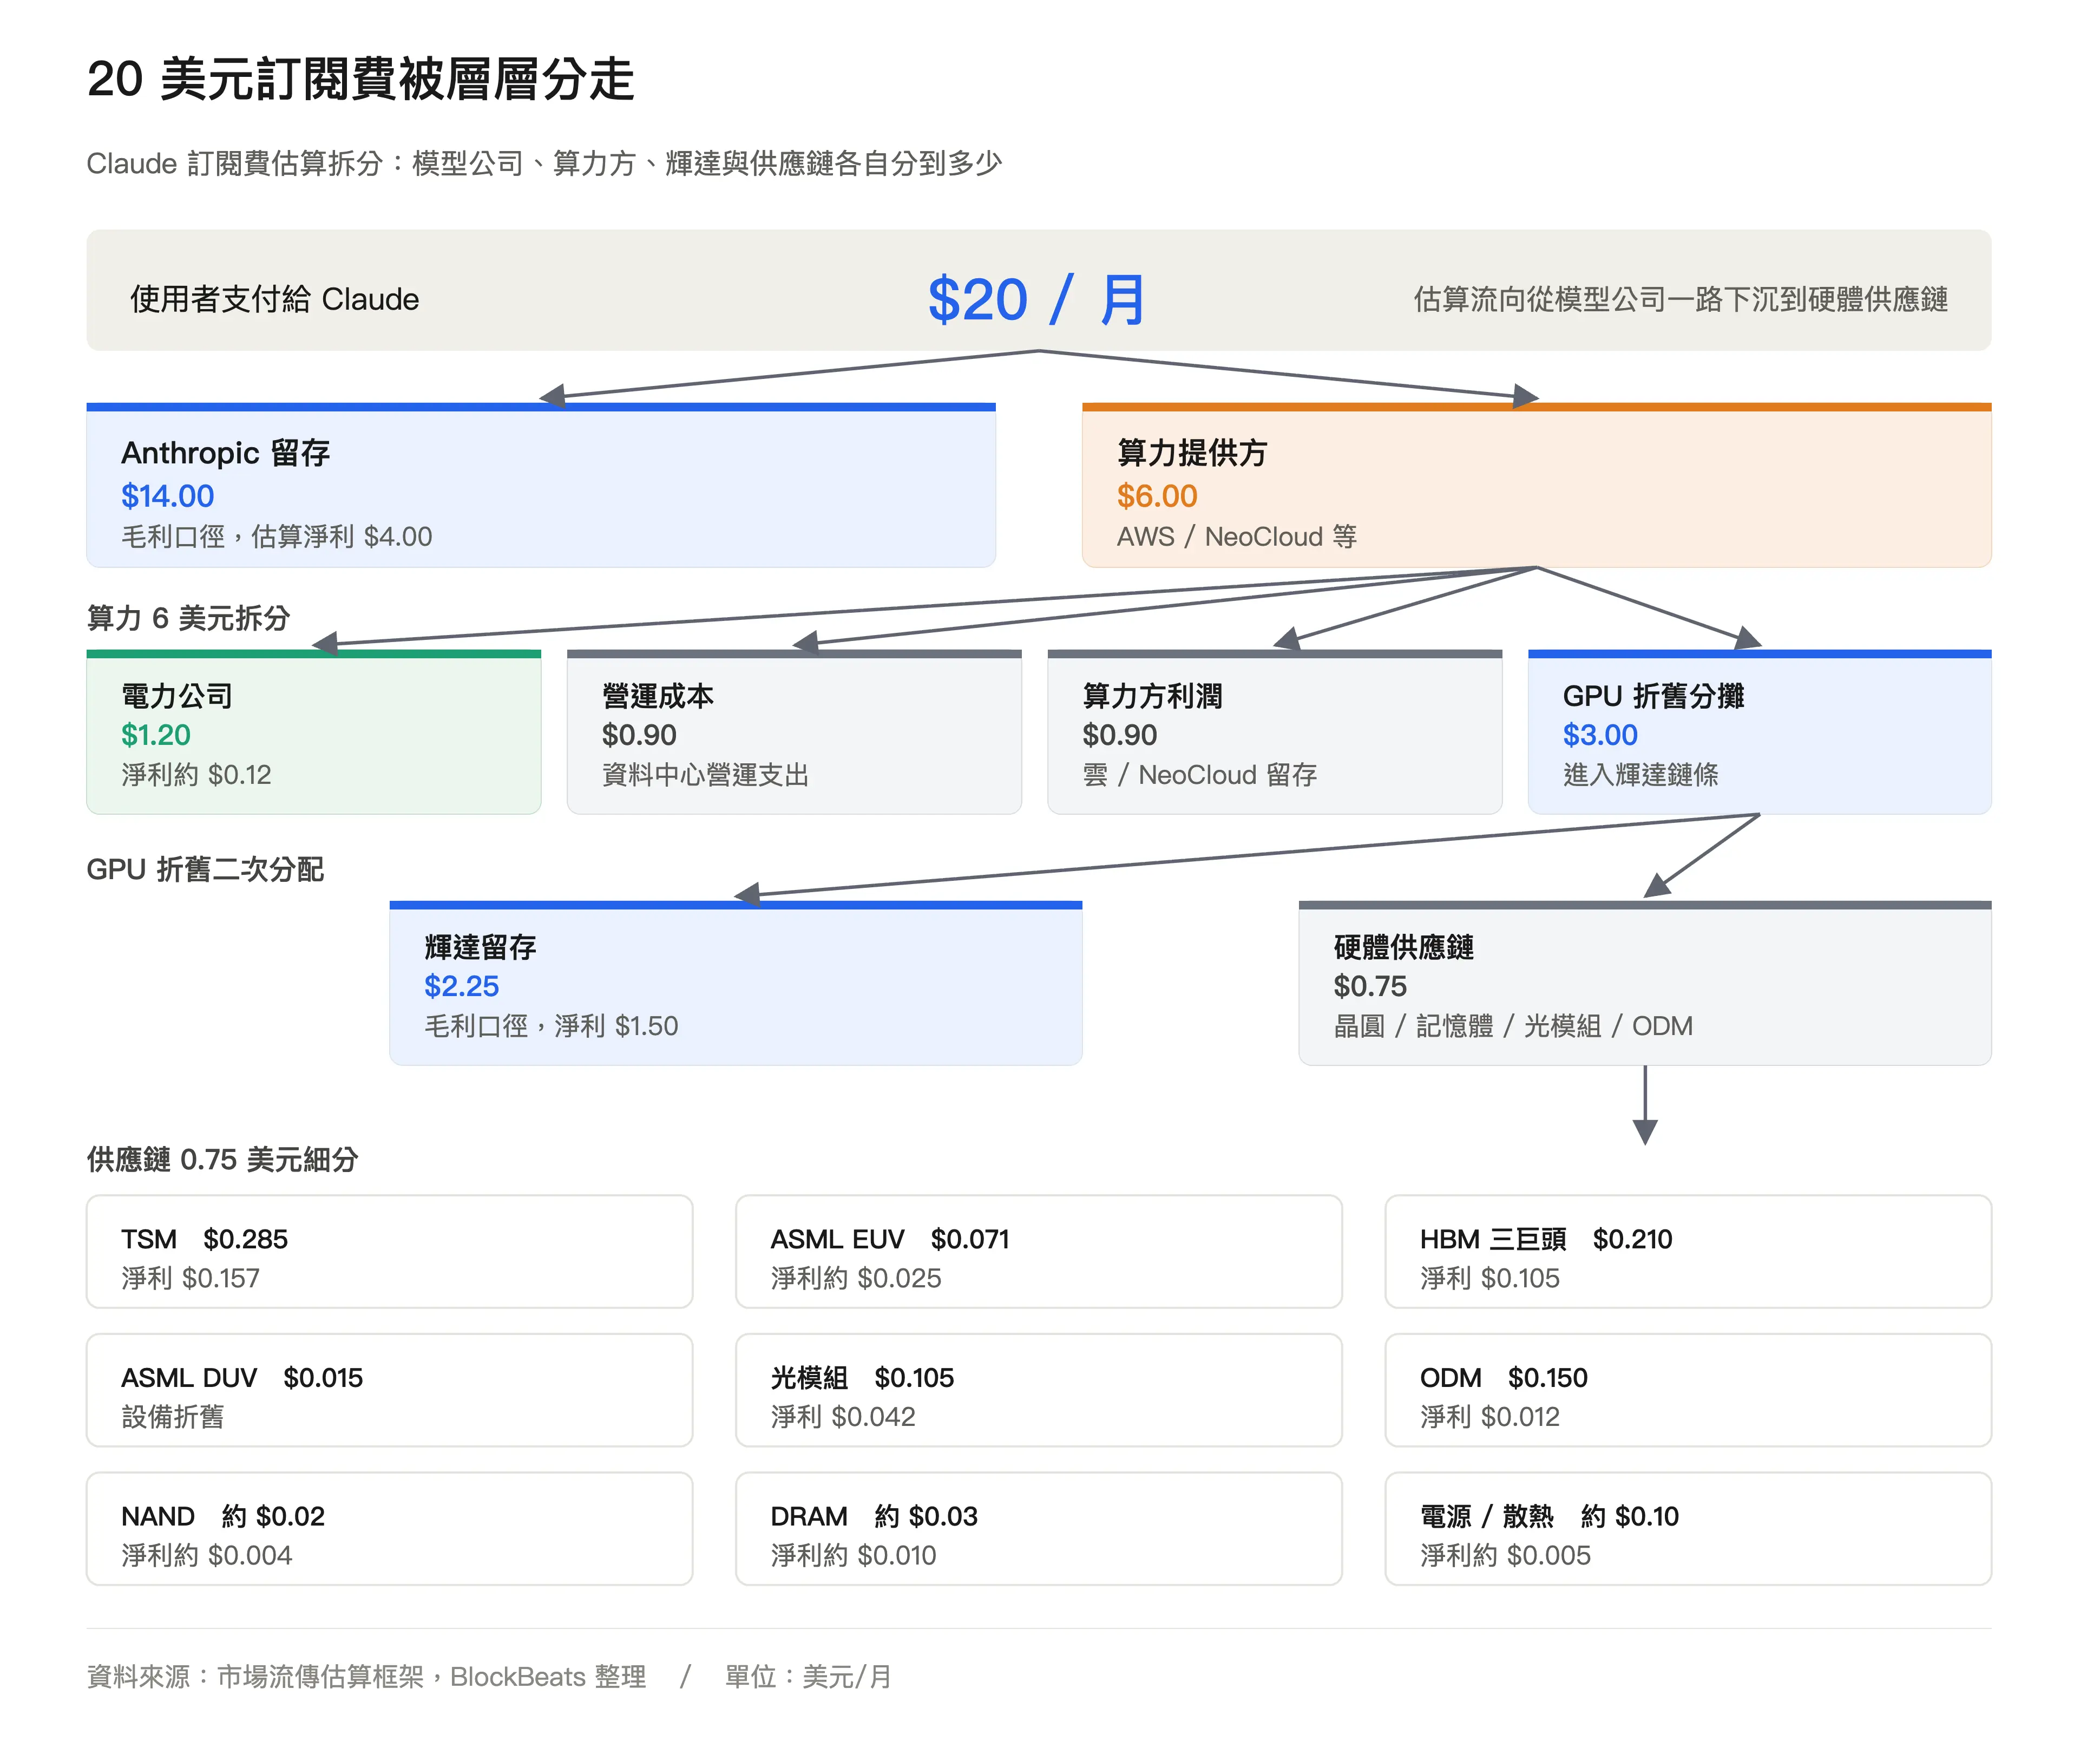Click the $0.75 amount

pyautogui.click(x=1370, y=986)
